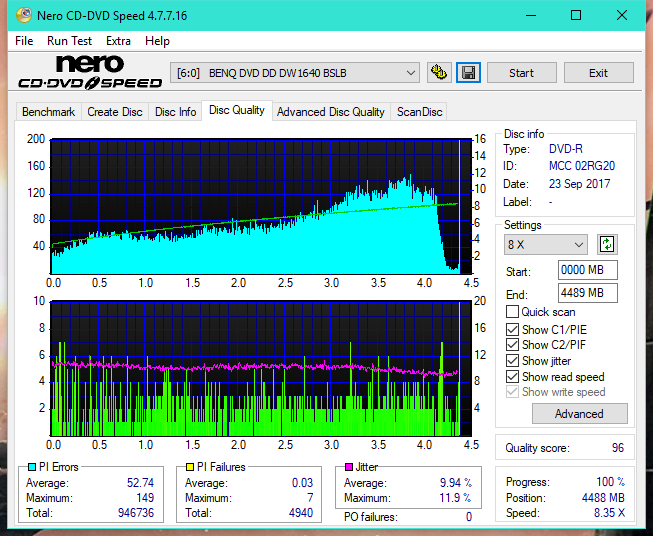Click Jitter maximum 11.9 %
The width and height of the screenshot is (653, 536).
(456, 498)
